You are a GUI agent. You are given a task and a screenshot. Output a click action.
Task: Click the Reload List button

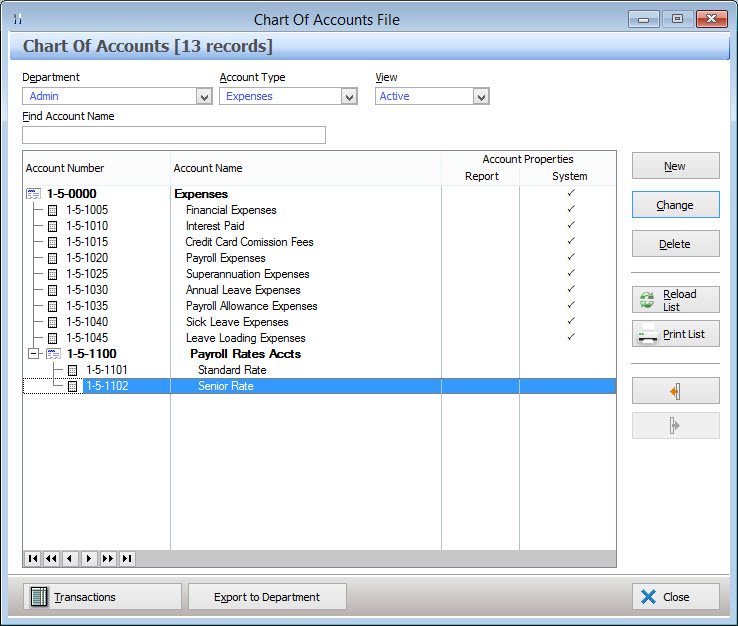(675, 300)
